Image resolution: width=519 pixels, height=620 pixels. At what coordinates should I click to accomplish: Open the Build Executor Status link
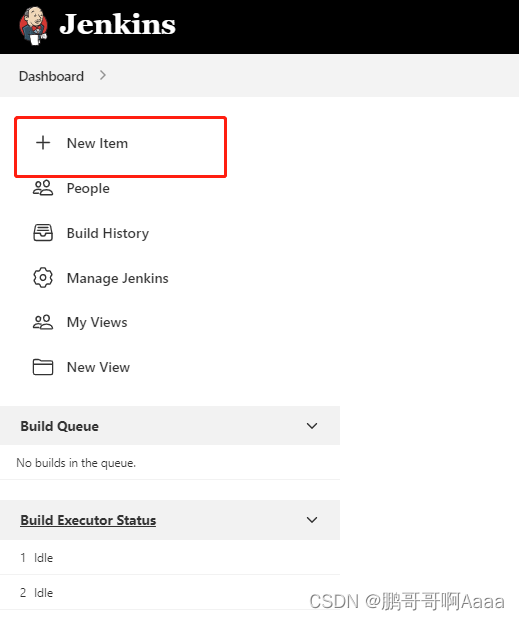click(88, 520)
